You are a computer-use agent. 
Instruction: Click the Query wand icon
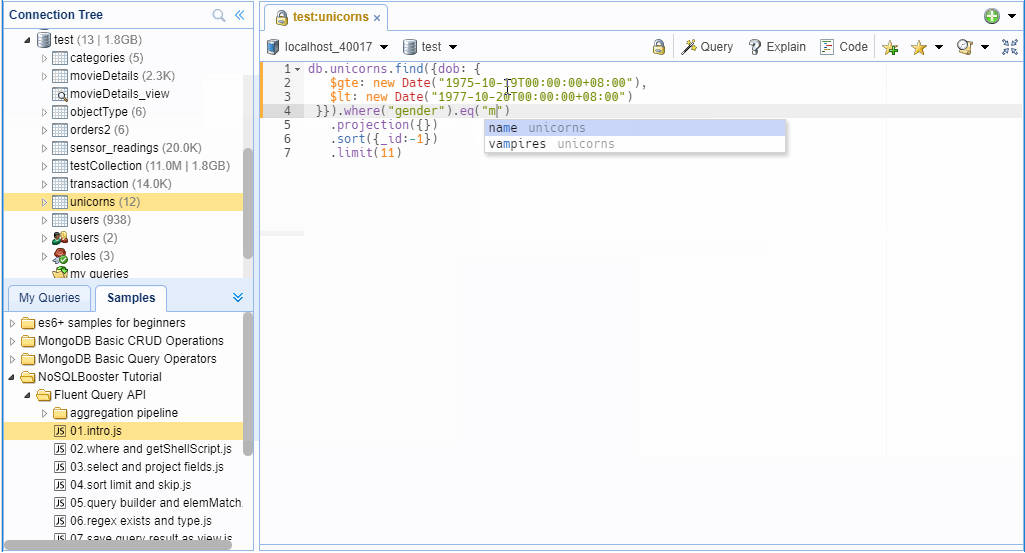point(688,47)
